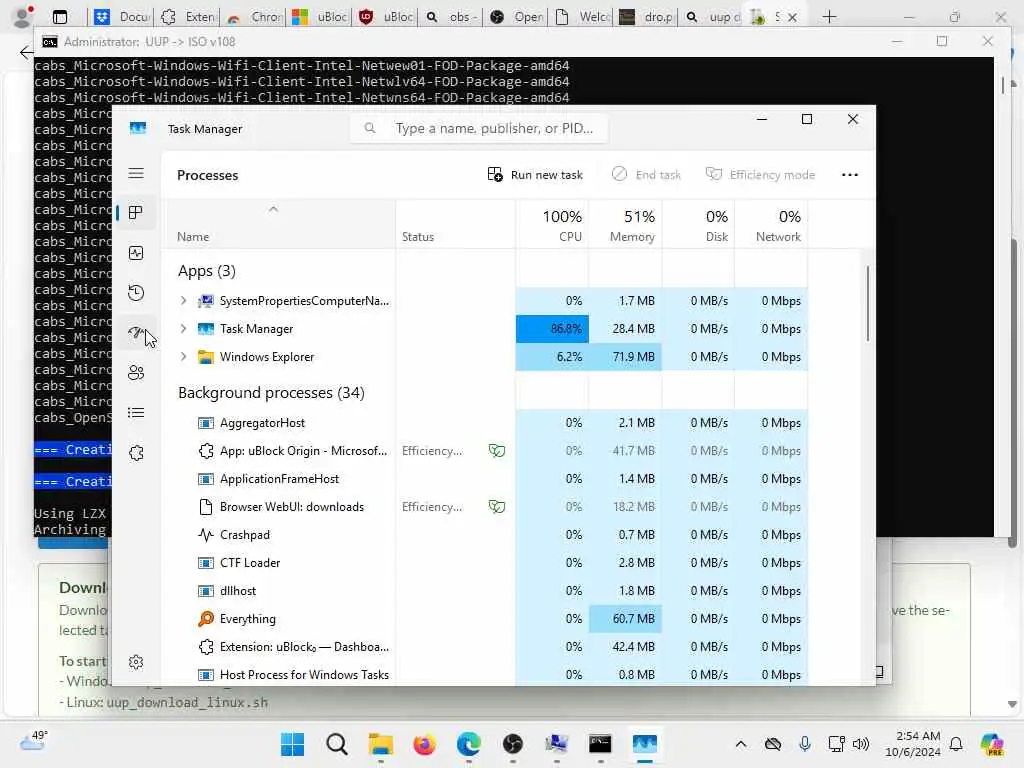Open the Startup apps page icon

[x=136, y=333]
